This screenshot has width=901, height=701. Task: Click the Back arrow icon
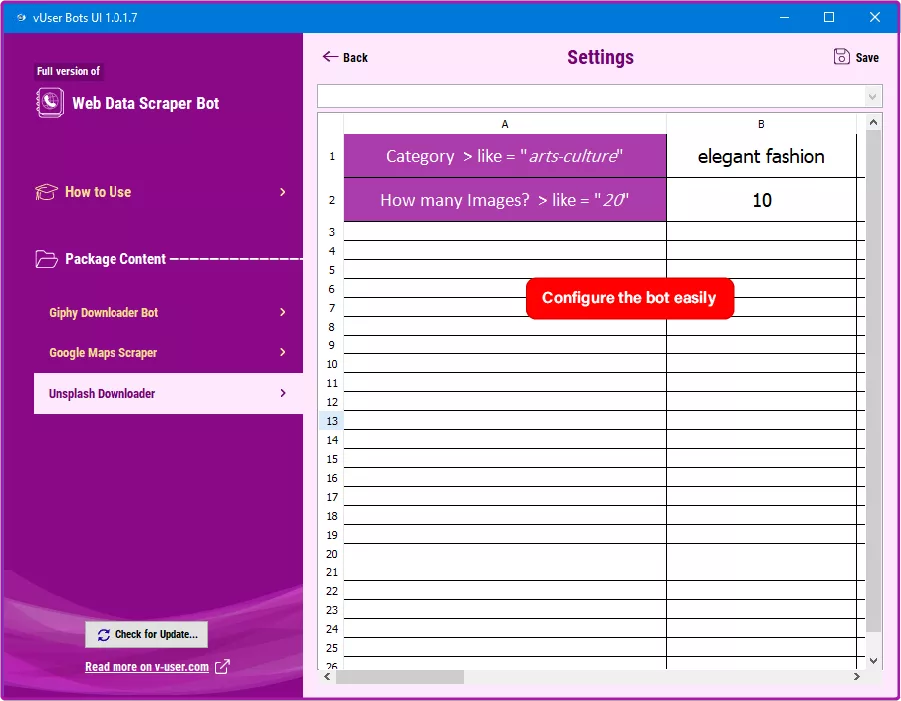click(330, 56)
